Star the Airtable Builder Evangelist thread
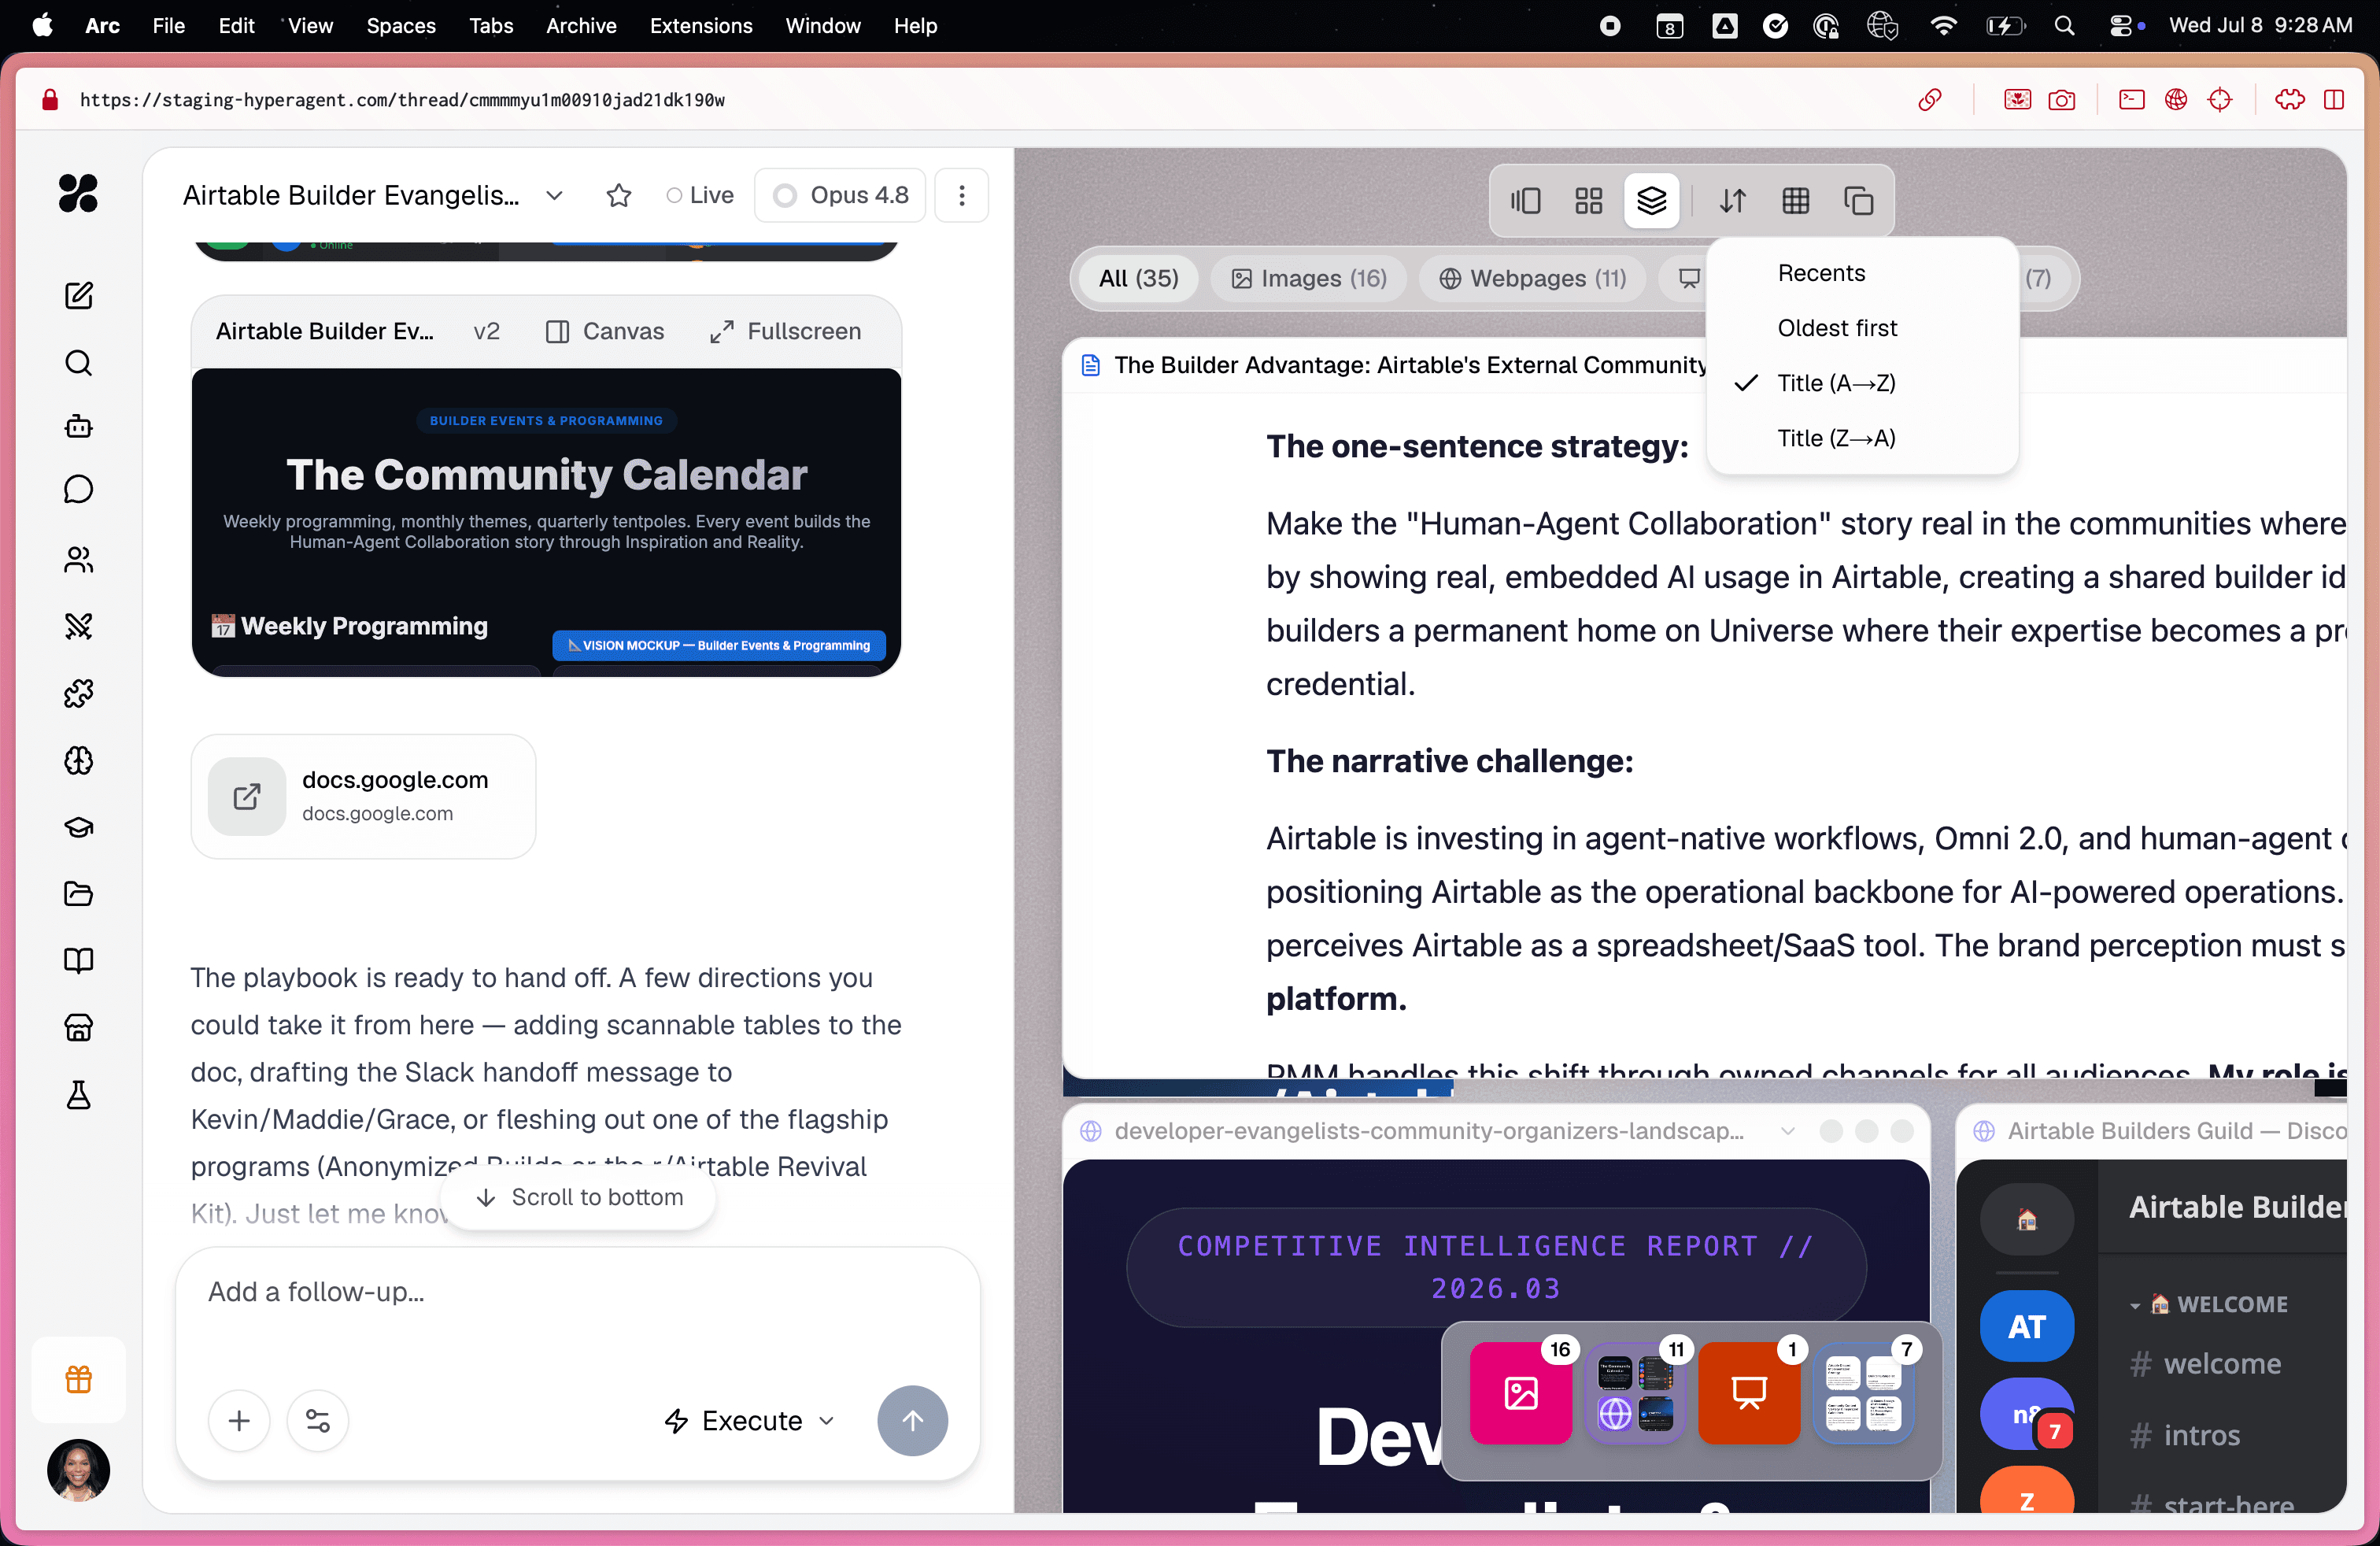This screenshot has width=2380, height=1546. point(619,195)
